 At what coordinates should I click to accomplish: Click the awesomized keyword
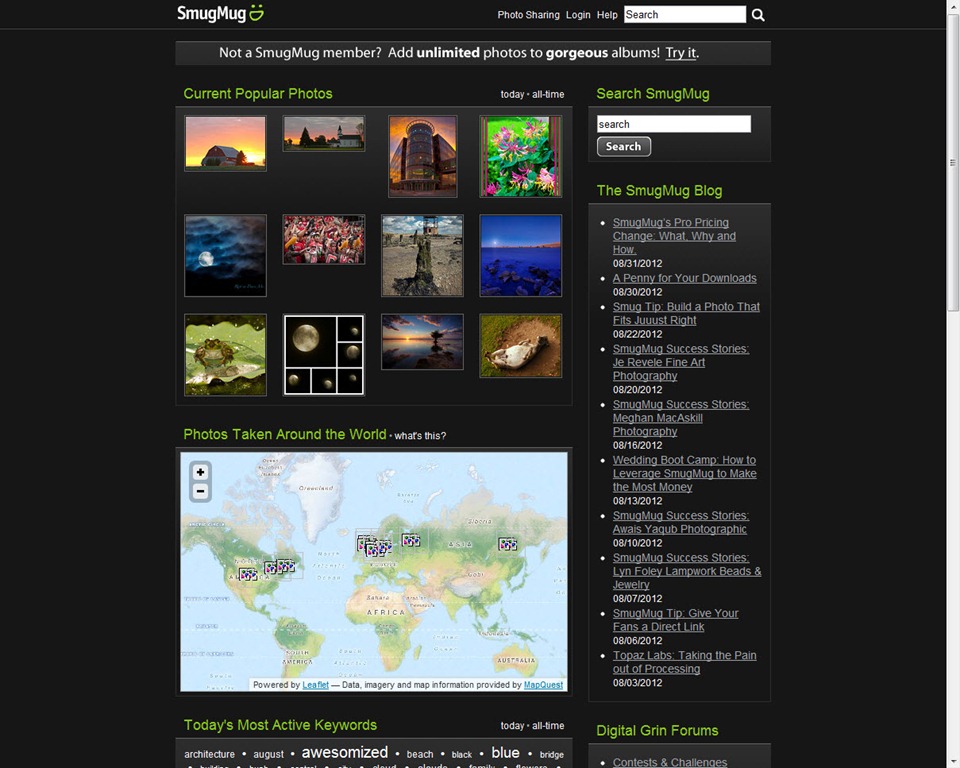345,753
